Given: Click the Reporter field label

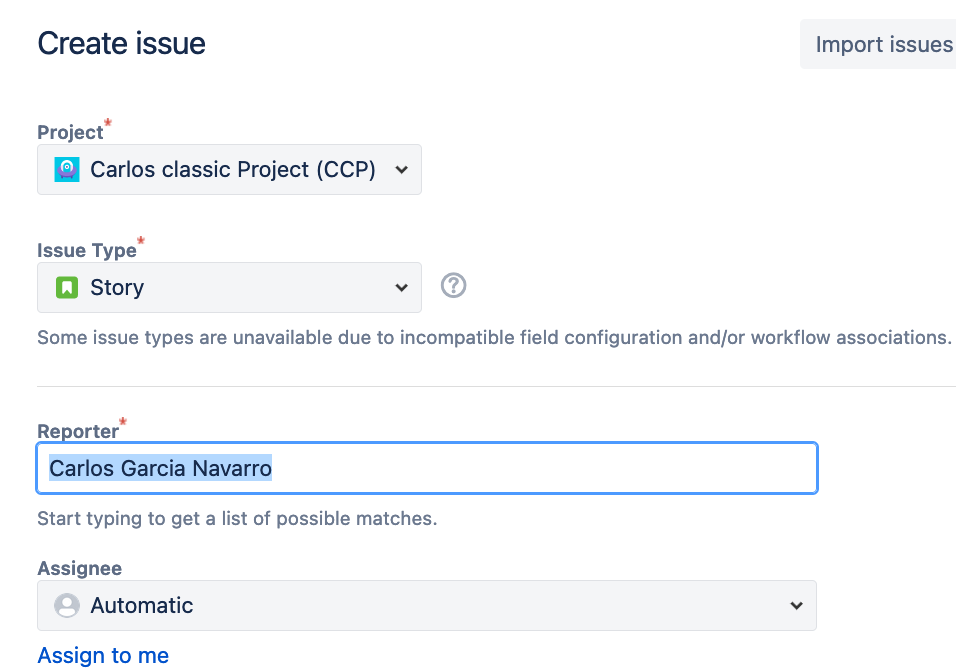Looking at the screenshot, I should (x=77, y=432).
